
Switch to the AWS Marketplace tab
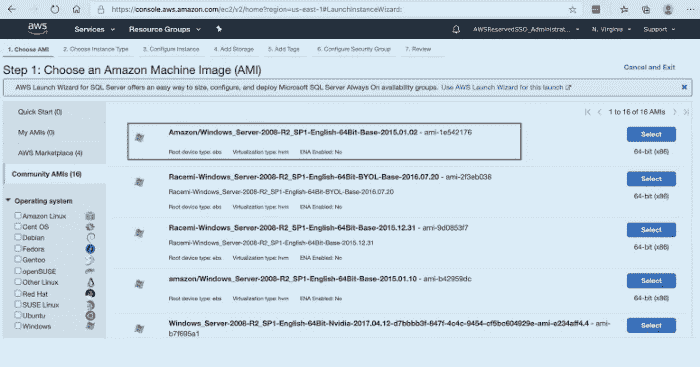tap(50, 153)
